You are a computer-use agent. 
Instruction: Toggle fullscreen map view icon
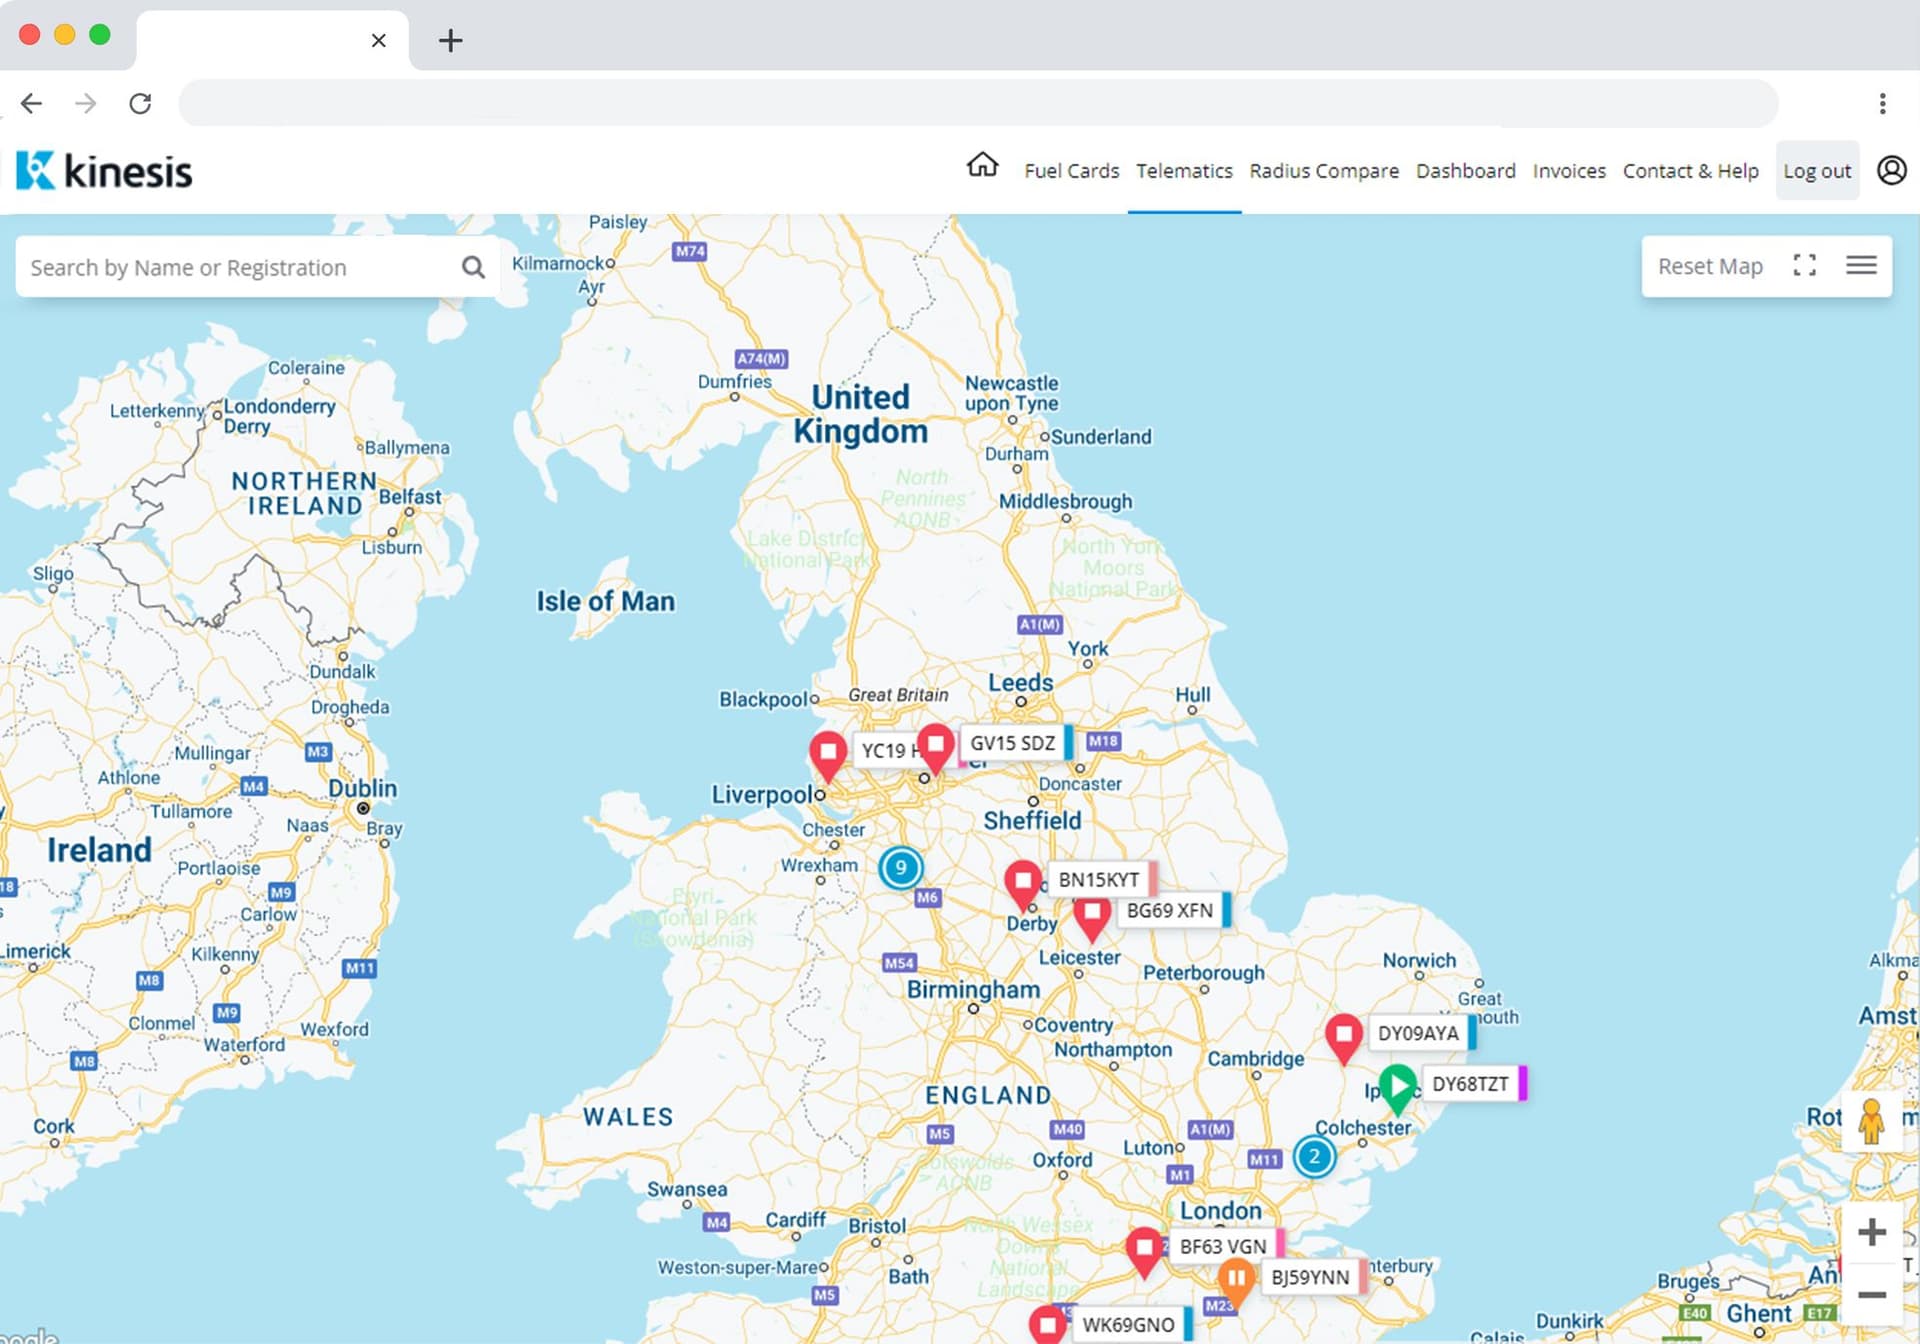coord(1804,265)
